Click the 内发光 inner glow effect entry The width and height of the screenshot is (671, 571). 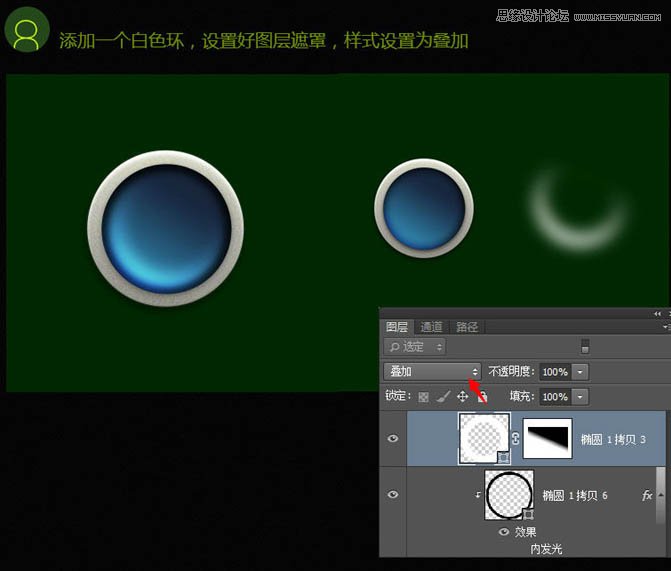[x=546, y=549]
